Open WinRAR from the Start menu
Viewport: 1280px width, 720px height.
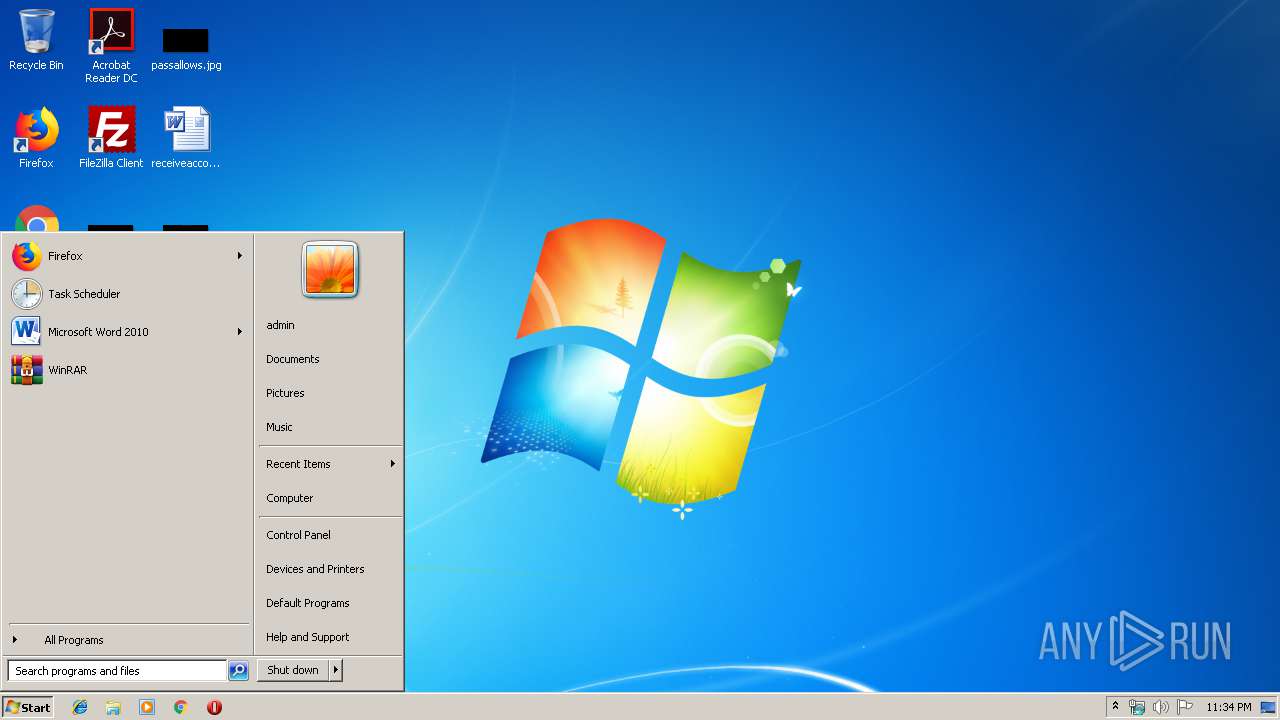(x=128, y=370)
